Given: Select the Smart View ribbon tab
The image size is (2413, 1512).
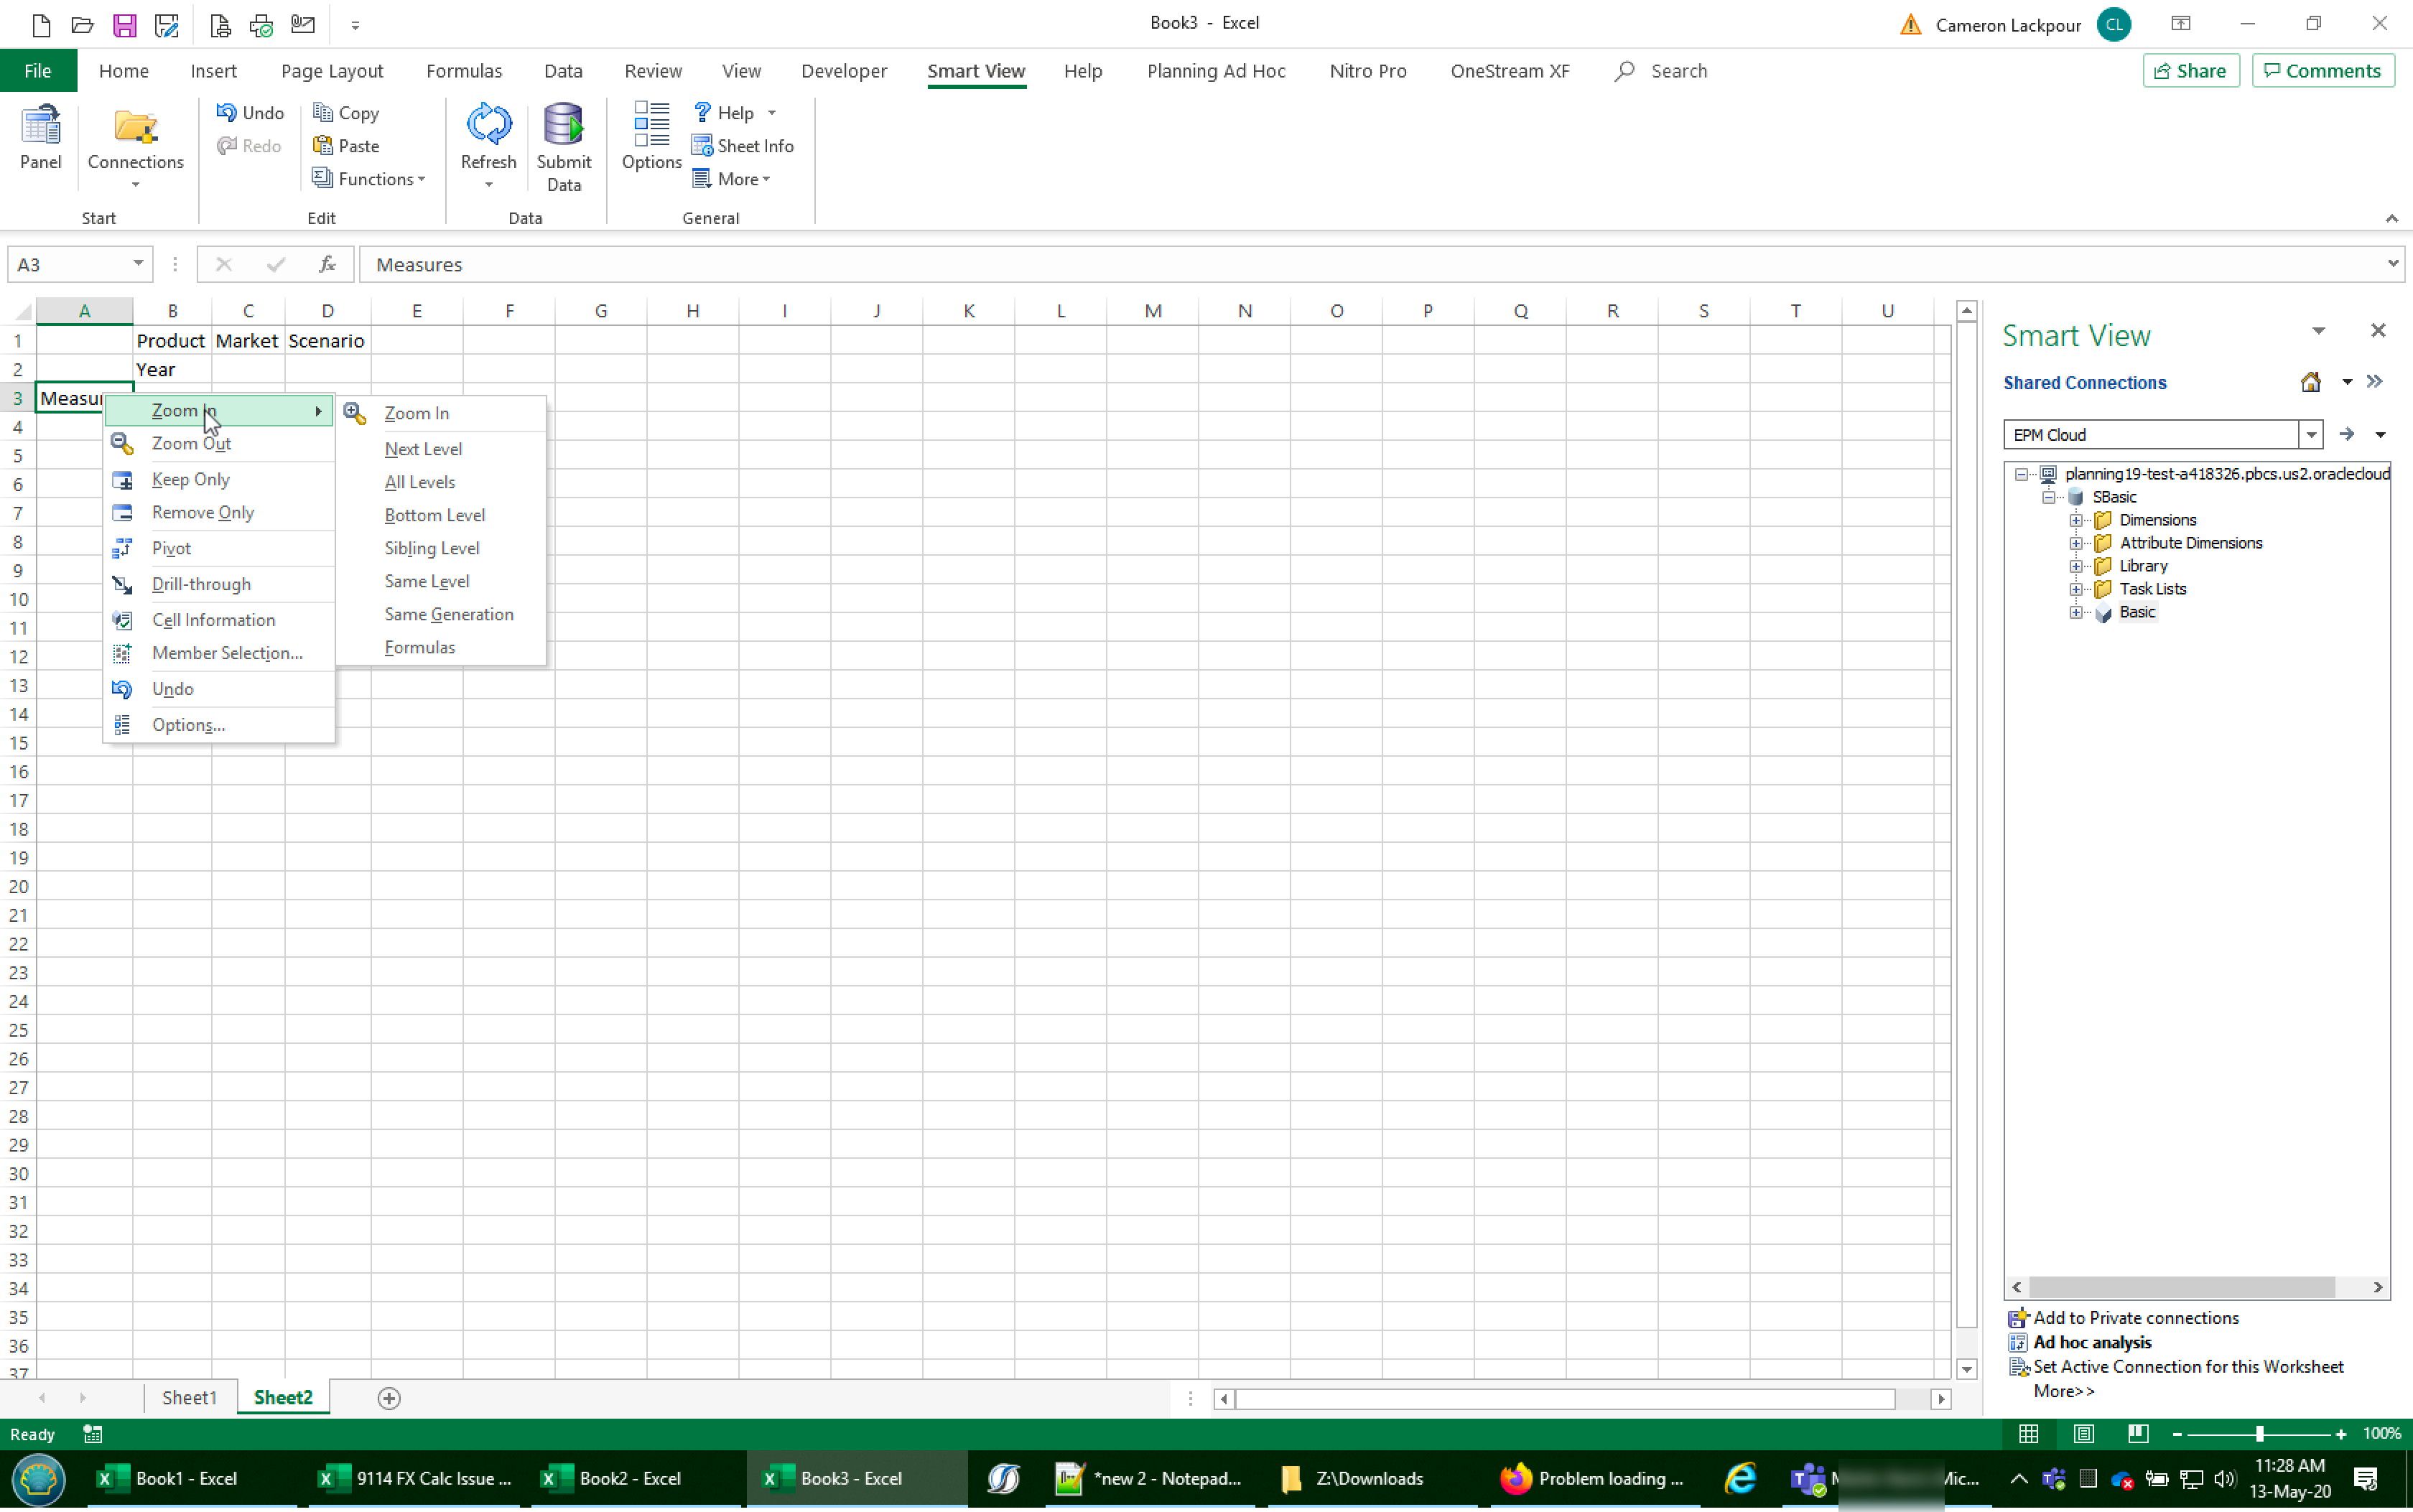Looking at the screenshot, I should click(976, 71).
